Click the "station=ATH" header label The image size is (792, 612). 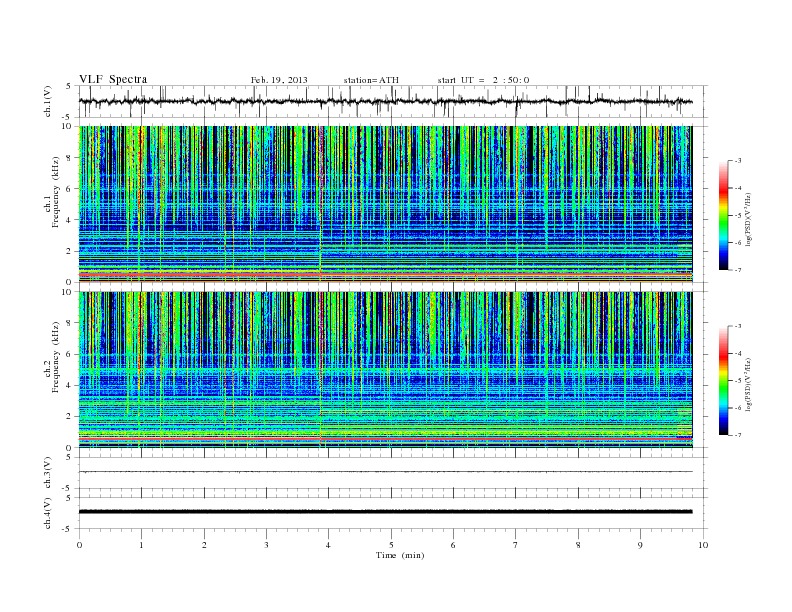[371, 80]
